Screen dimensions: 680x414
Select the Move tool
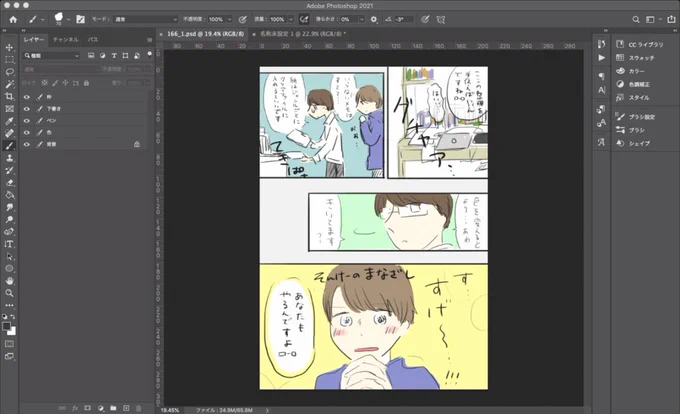9,47
